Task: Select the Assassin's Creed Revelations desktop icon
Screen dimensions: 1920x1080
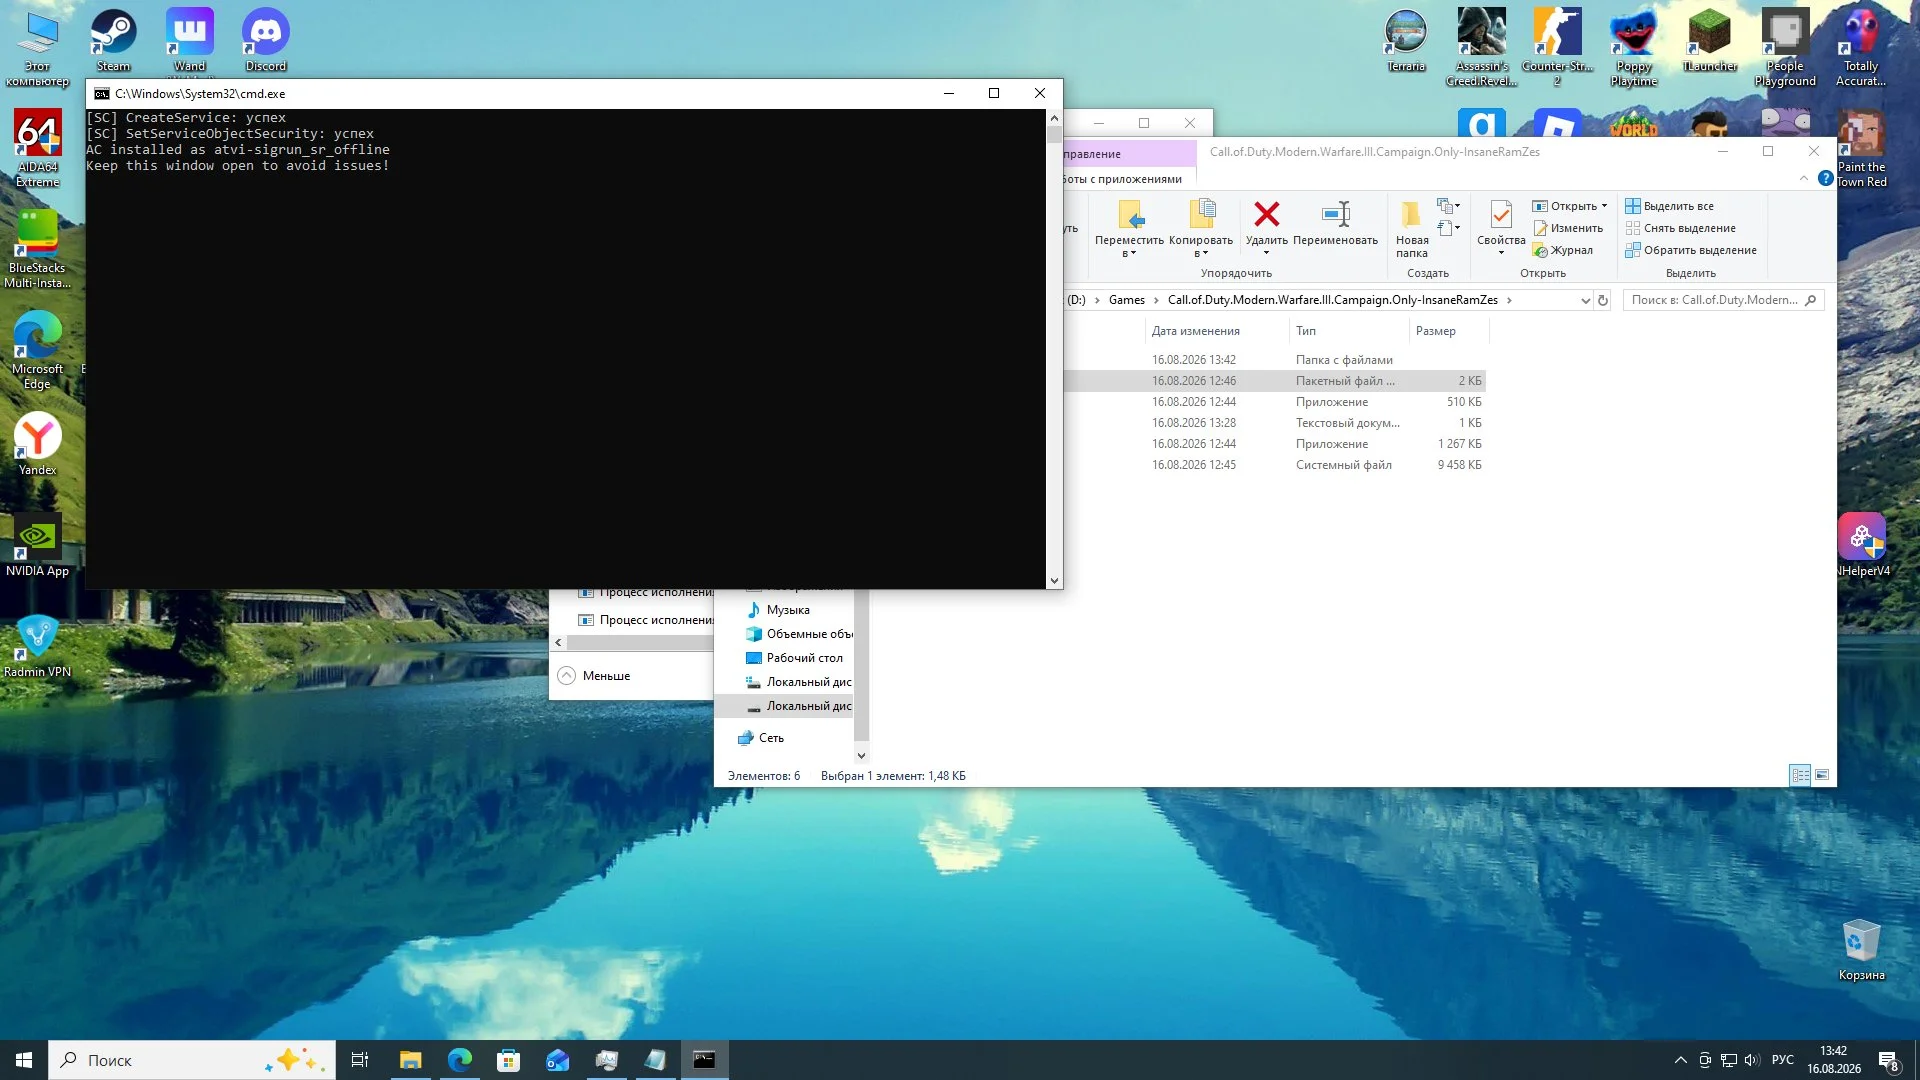Action: [1481, 47]
